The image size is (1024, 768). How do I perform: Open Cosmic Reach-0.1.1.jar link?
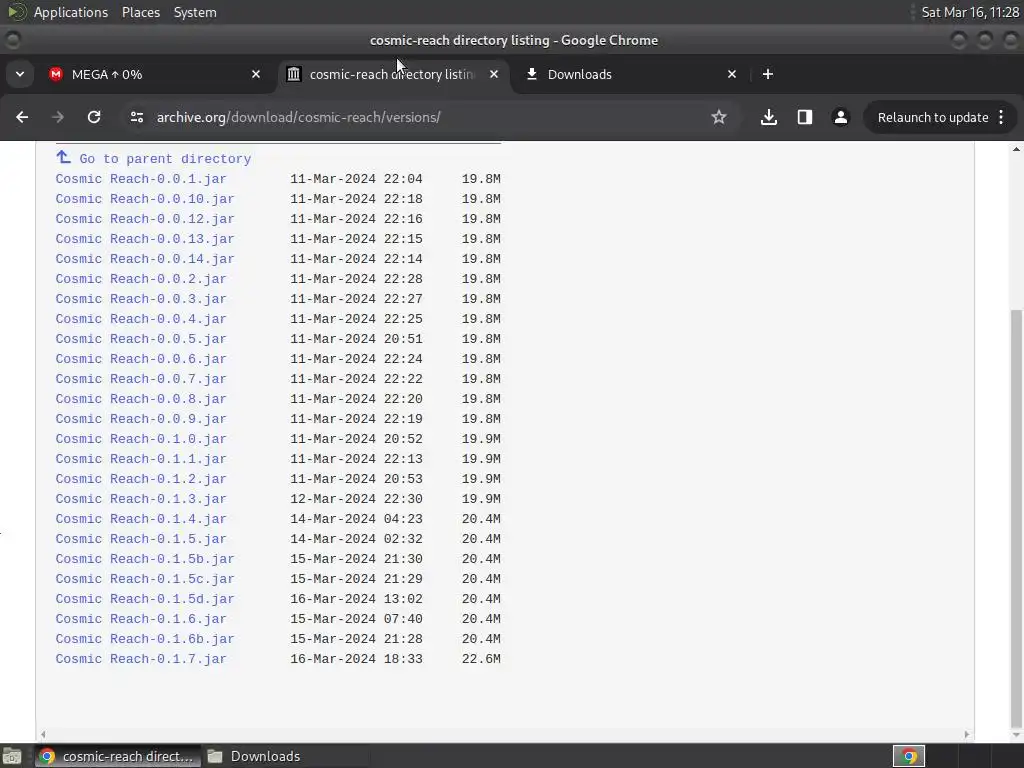coord(141,459)
